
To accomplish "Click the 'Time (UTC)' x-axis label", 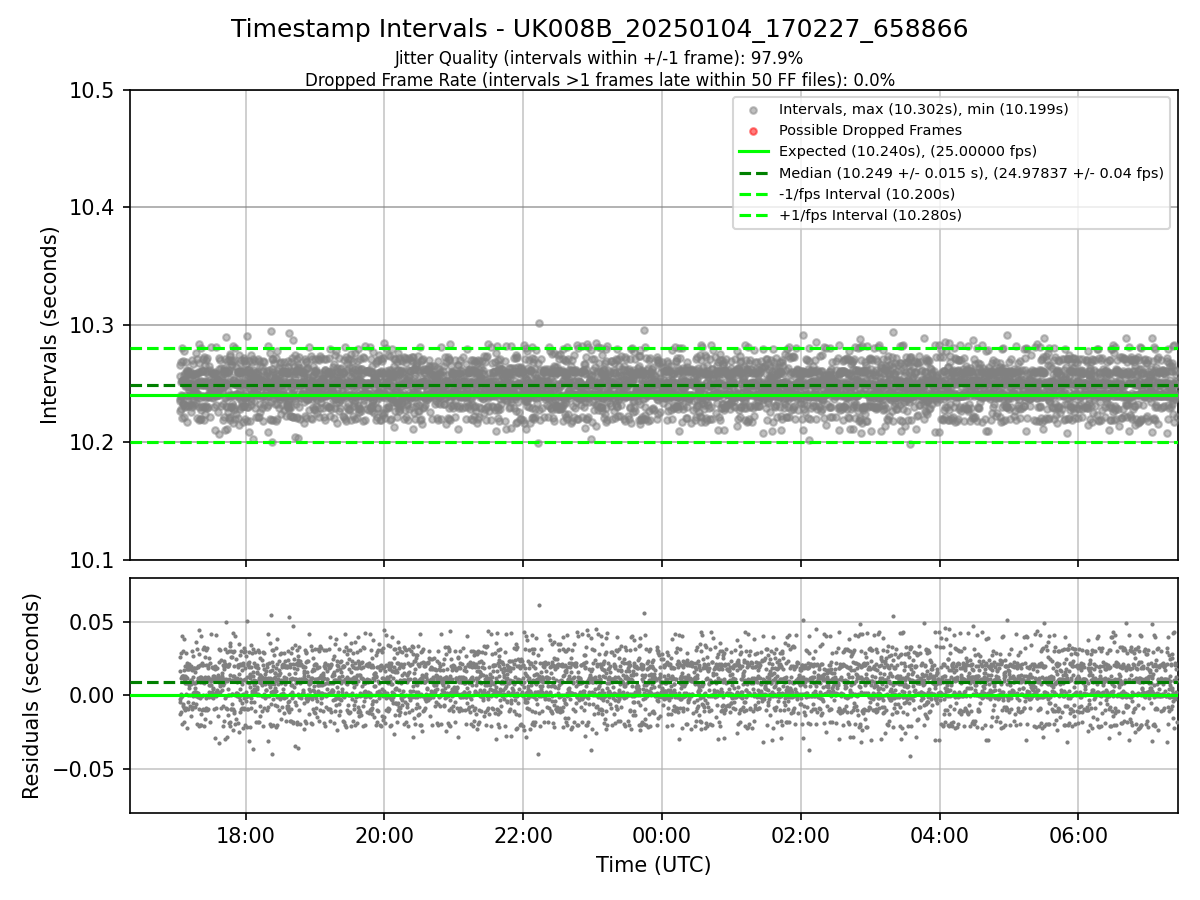I will [x=654, y=865].
